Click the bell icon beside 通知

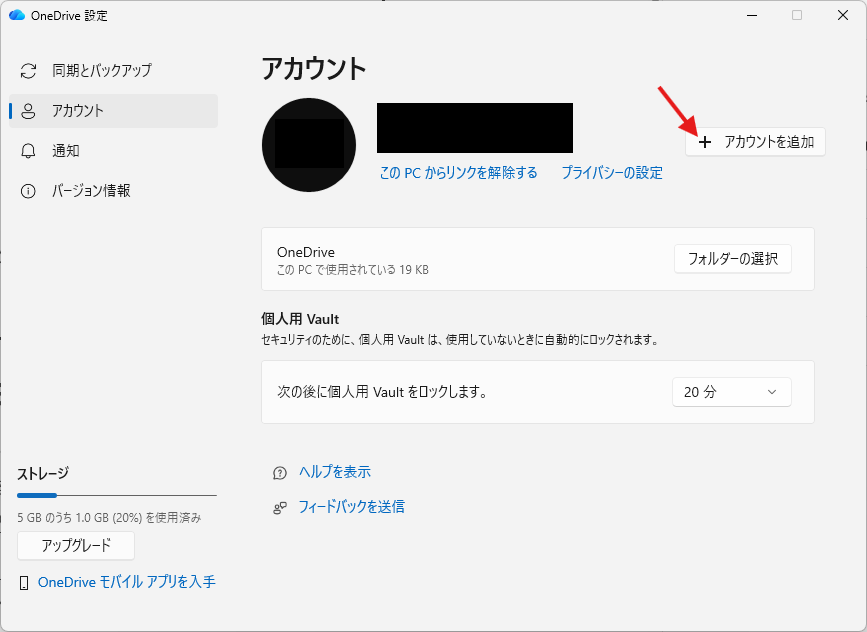(x=28, y=151)
